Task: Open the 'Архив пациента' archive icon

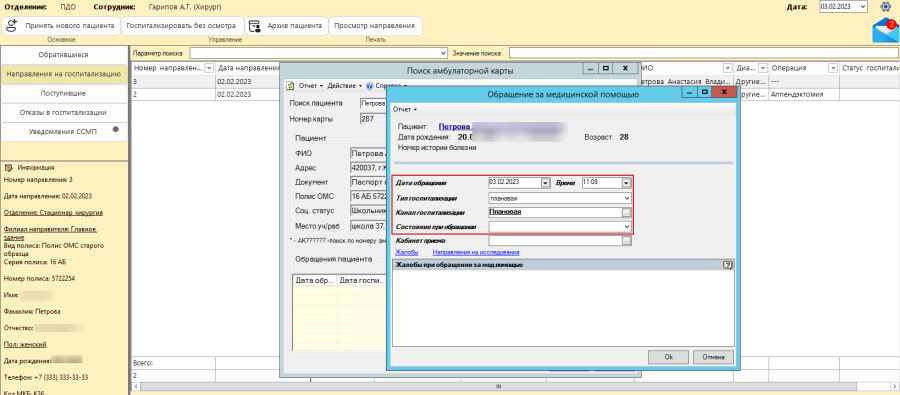Action: click(254, 26)
